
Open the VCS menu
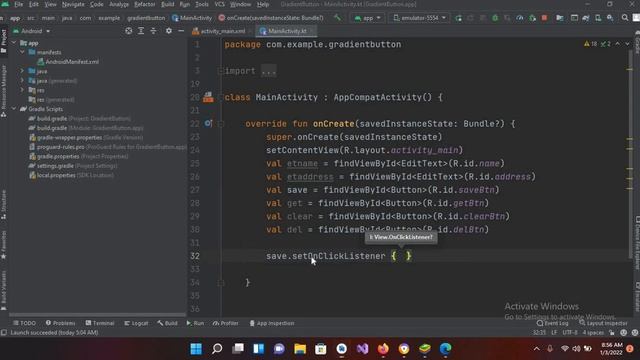[220, 4]
